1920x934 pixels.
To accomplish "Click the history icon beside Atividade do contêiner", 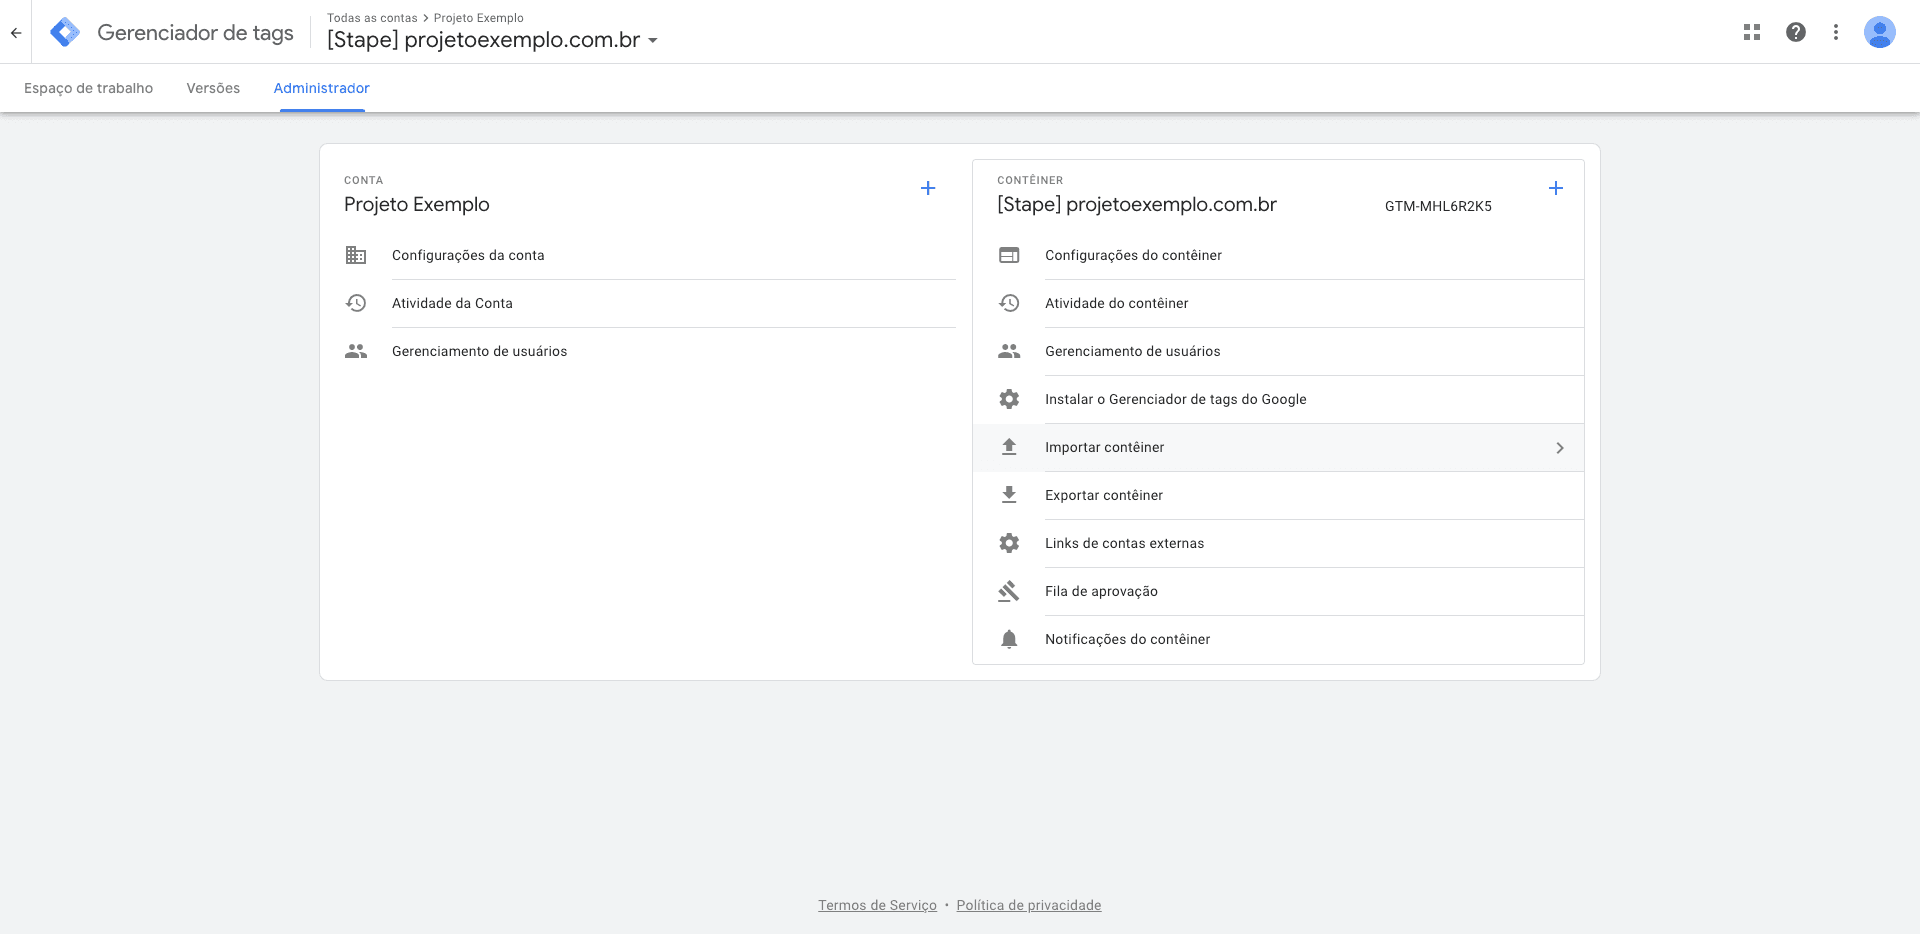I will point(1009,303).
